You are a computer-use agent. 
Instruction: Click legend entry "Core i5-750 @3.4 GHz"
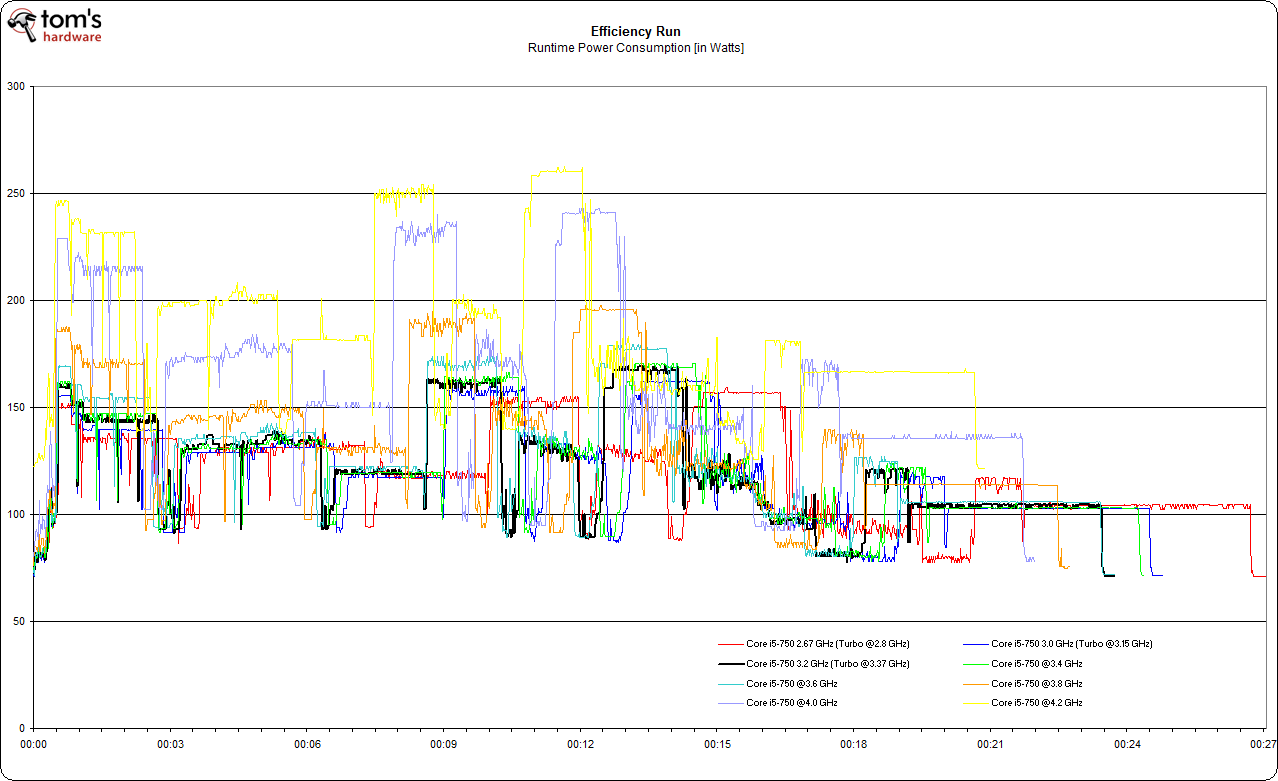(1037, 664)
